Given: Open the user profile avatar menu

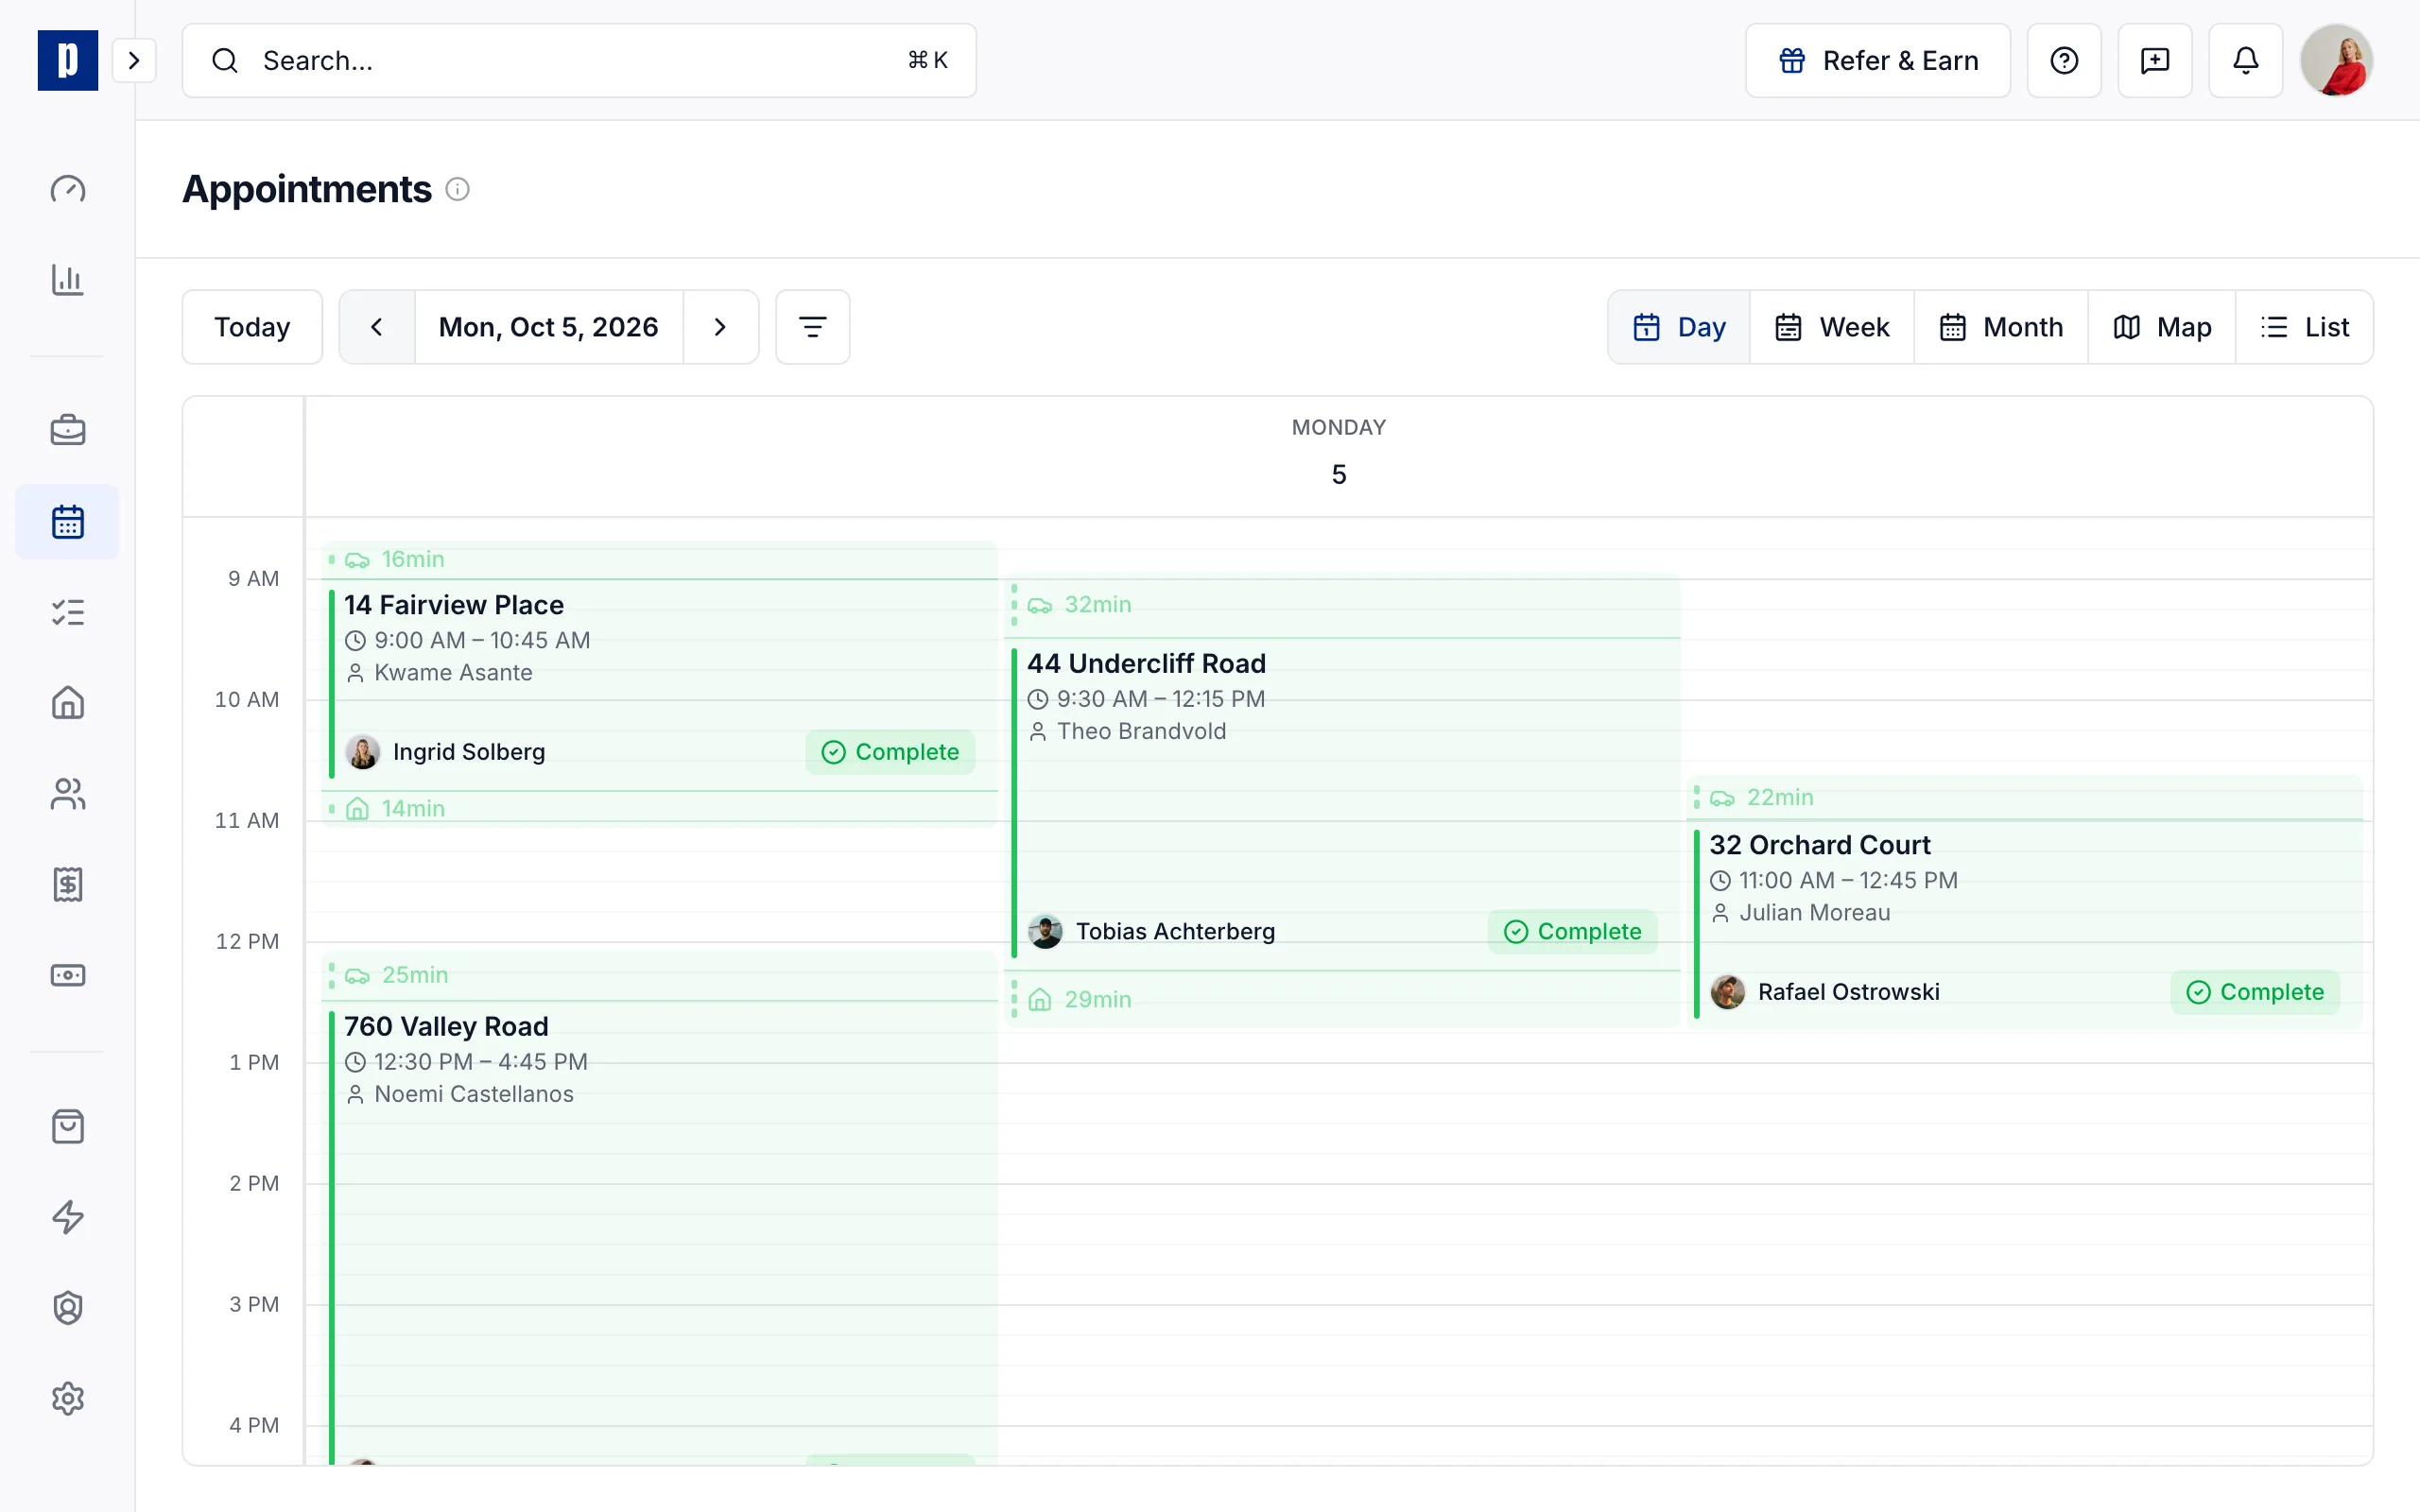Looking at the screenshot, I should [2337, 60].
